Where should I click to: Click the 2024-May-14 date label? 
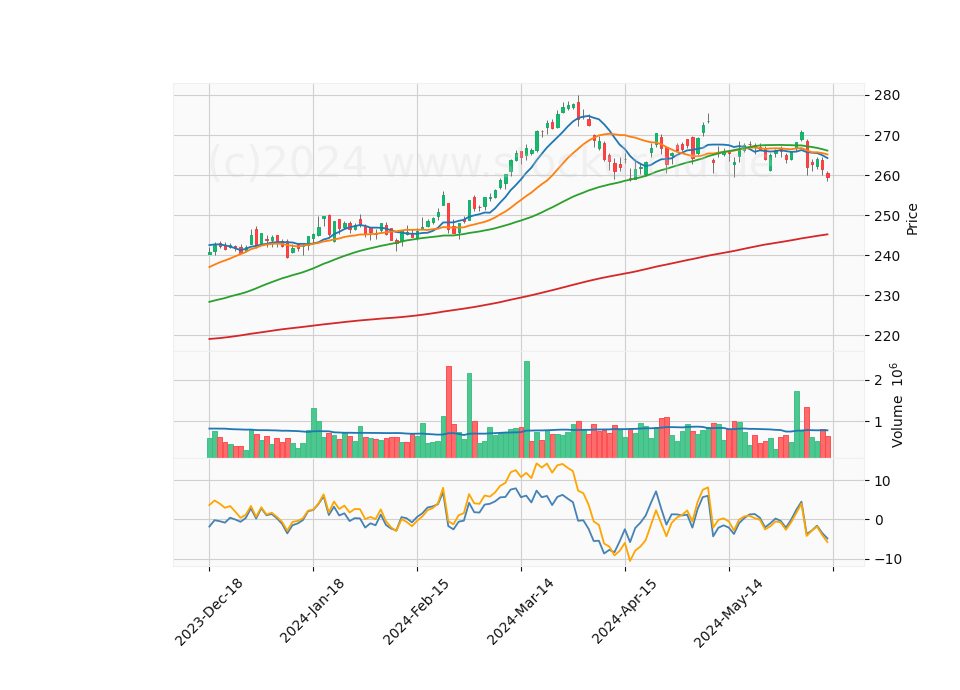(728, 612)
